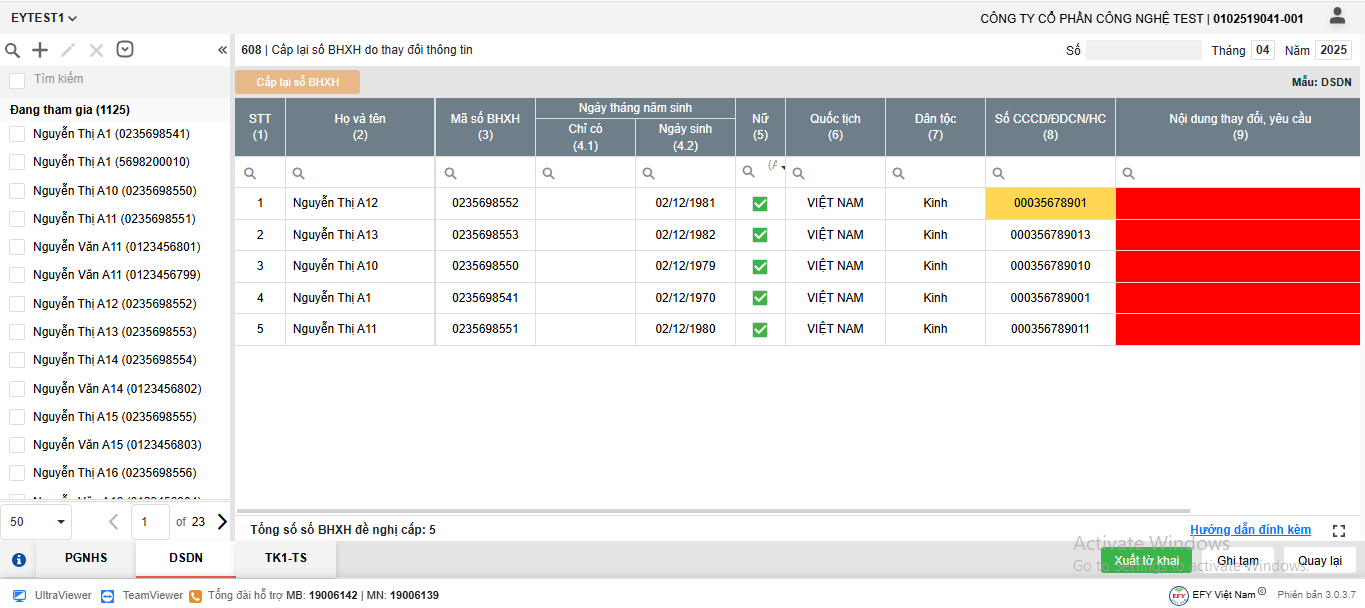This screenshot has height=608, width=1365.
Task: Open the EYTEST1 account dropdown
Action: coord(44,18)
